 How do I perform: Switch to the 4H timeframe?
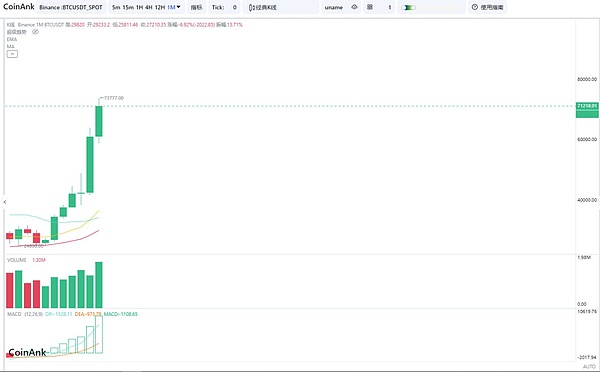click(x=148, y=7)
